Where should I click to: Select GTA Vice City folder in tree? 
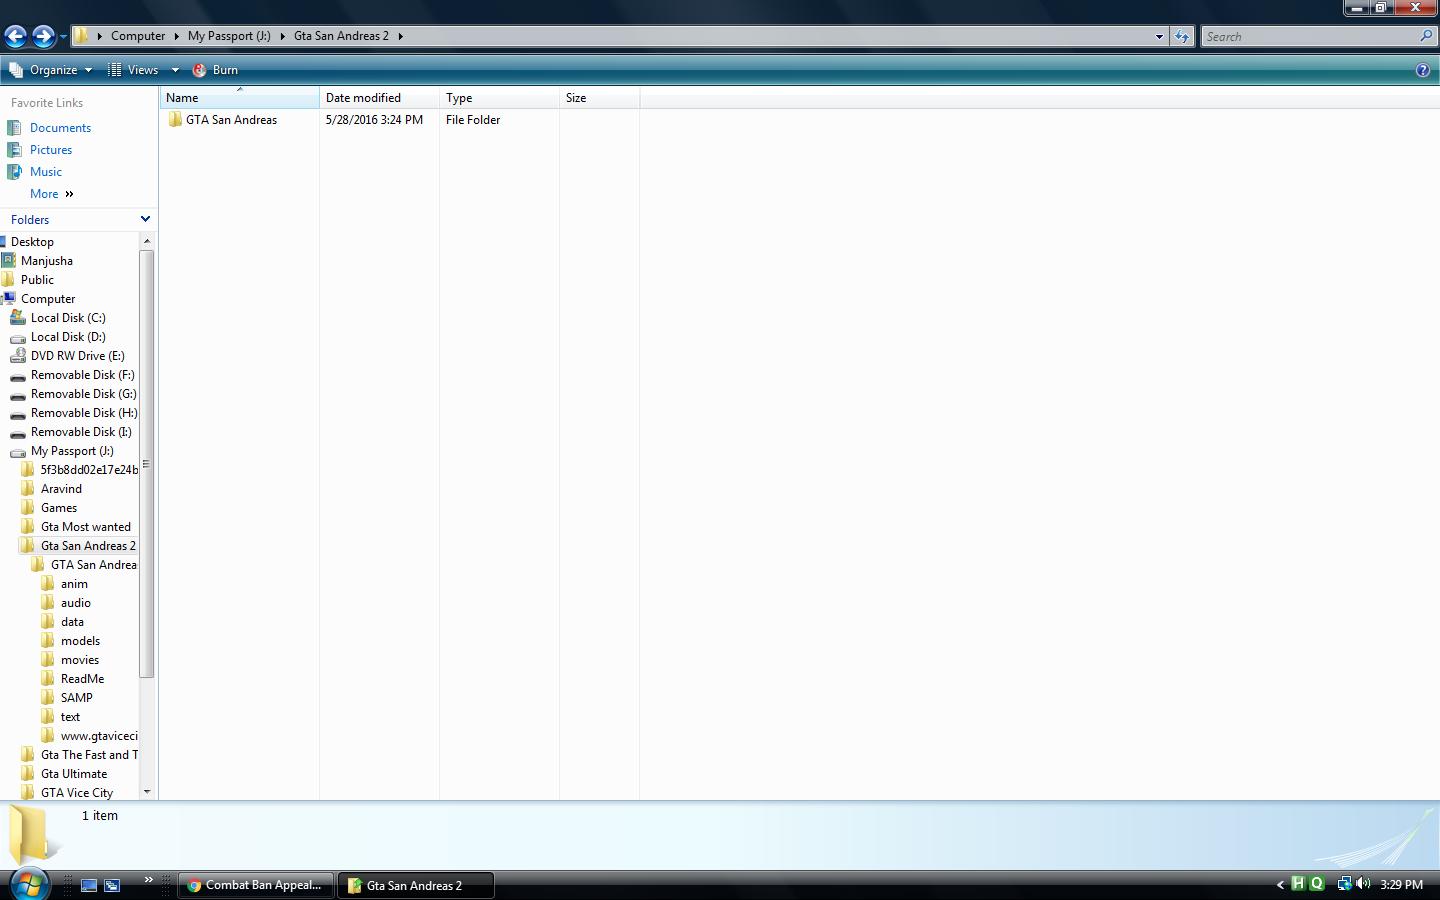point(76,793)
